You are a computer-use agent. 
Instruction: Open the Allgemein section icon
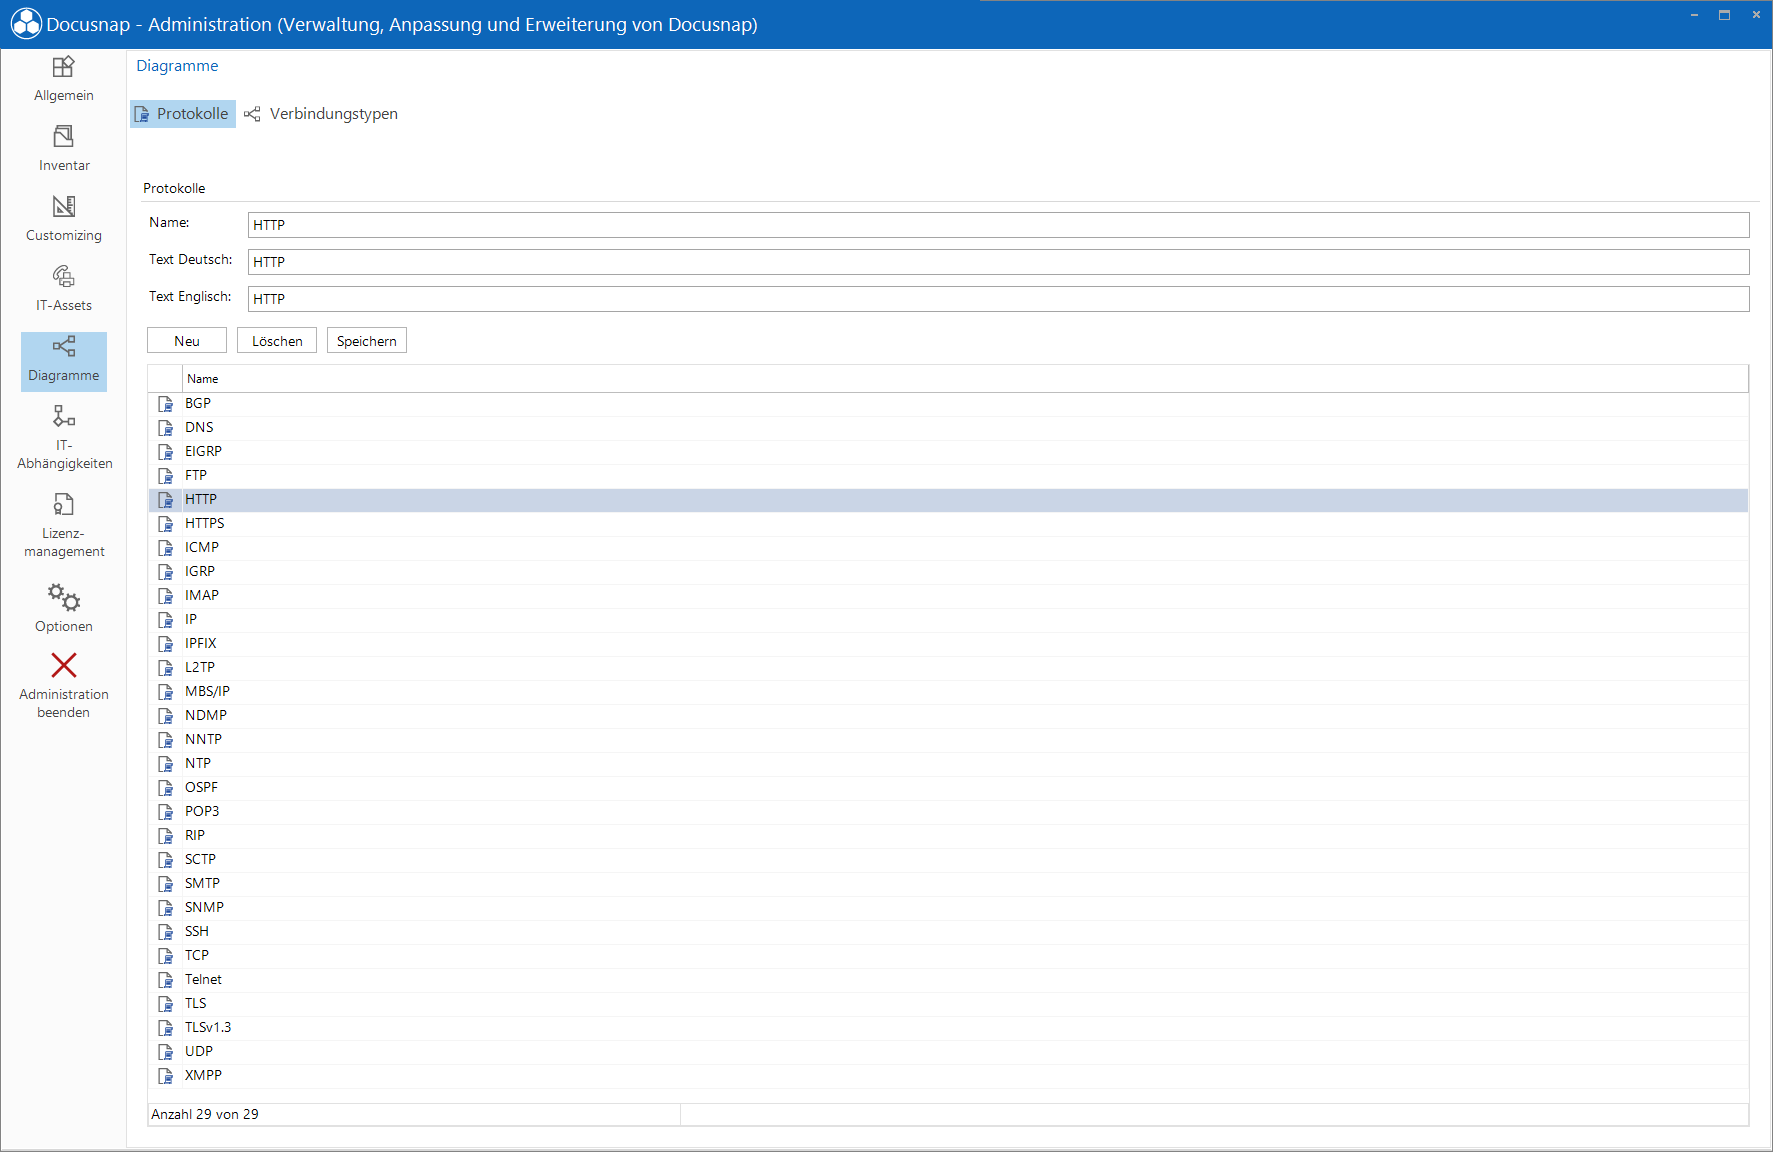pyautogui.click(x=63, y=67)
